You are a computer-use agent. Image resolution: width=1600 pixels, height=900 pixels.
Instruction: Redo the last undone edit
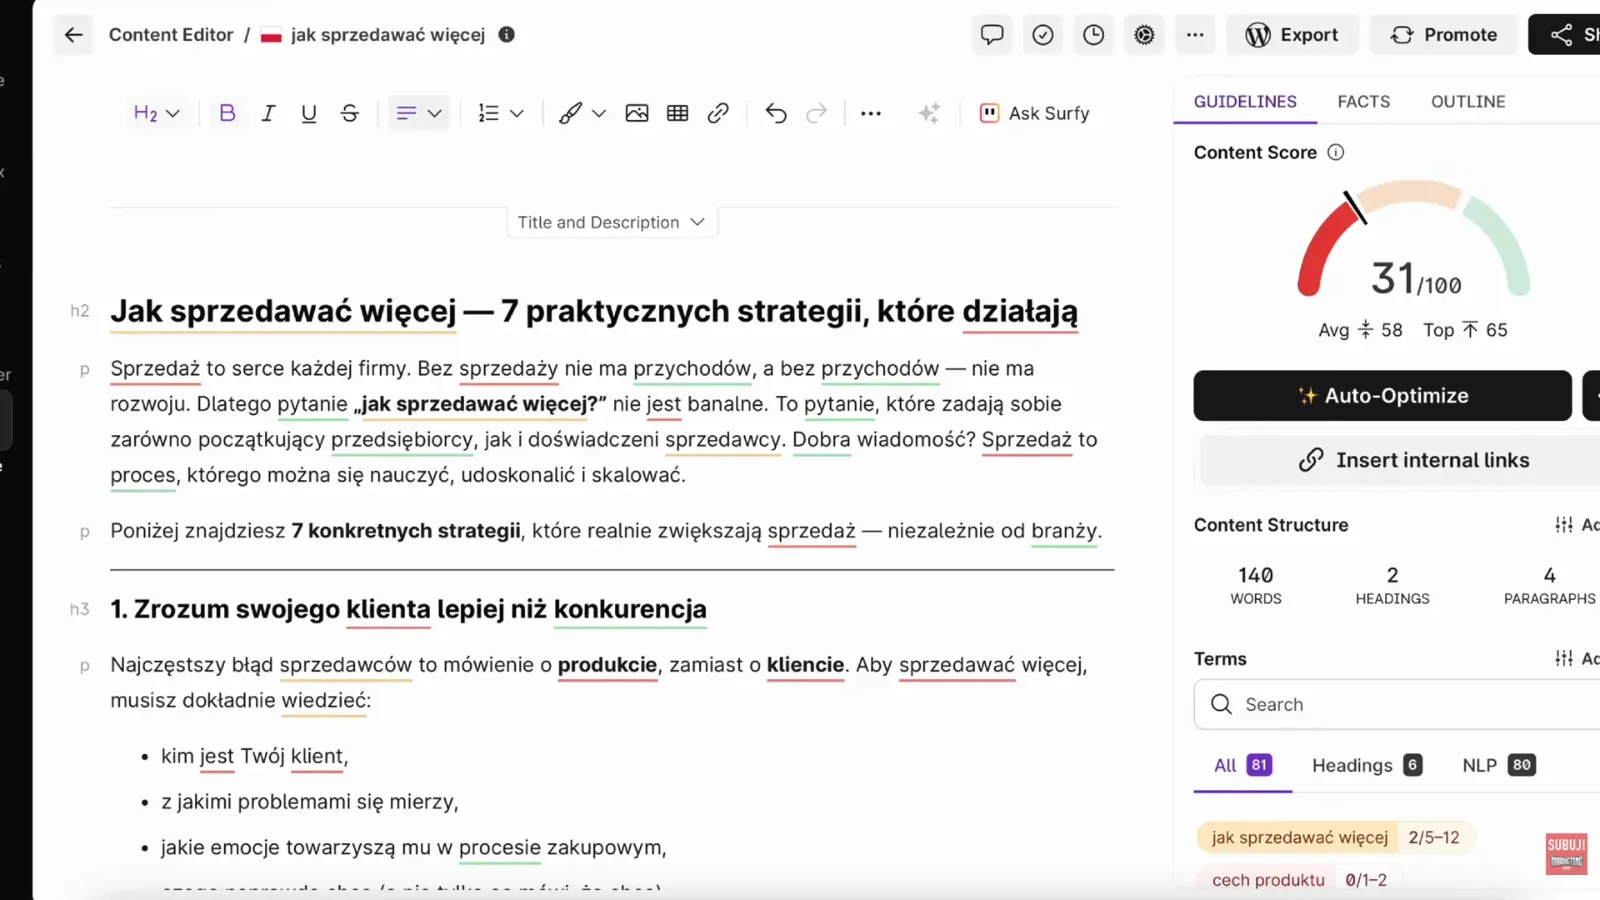tap(817, 113)
